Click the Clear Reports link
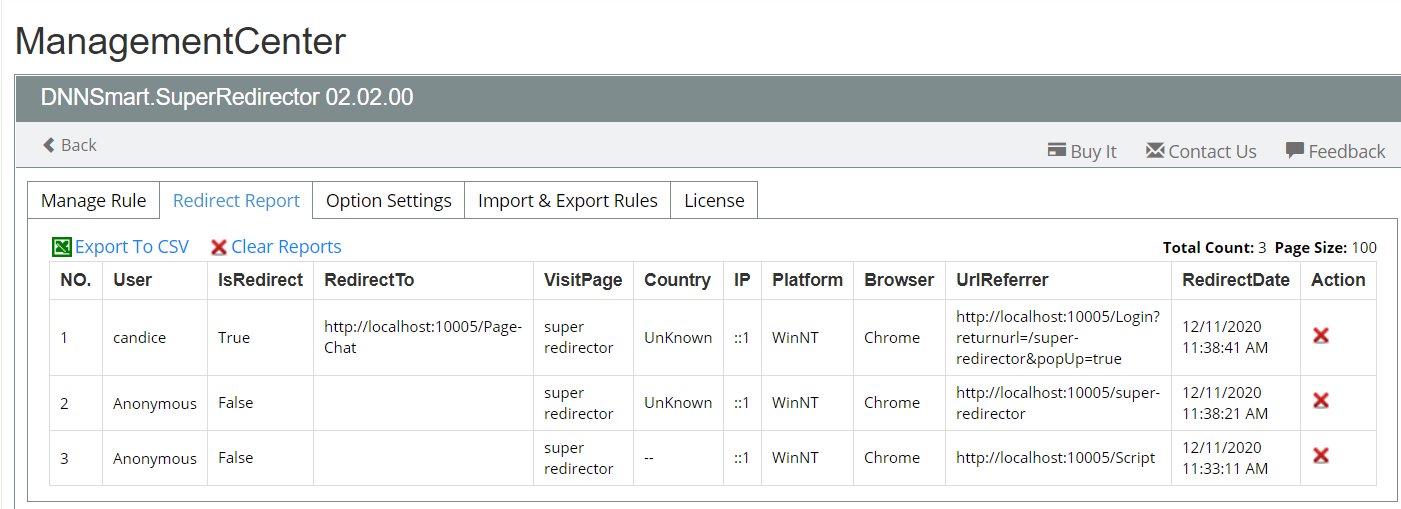This screenshot has width=1401, height=509. 286,247
